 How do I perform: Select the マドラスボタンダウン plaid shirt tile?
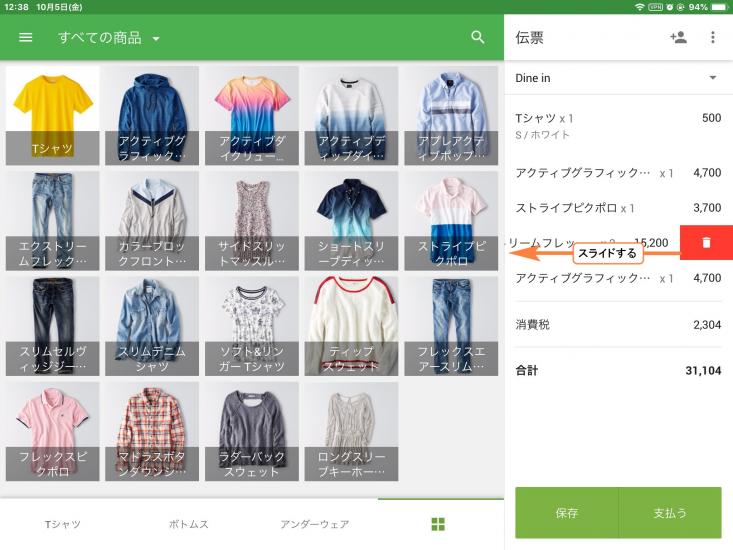152,431
